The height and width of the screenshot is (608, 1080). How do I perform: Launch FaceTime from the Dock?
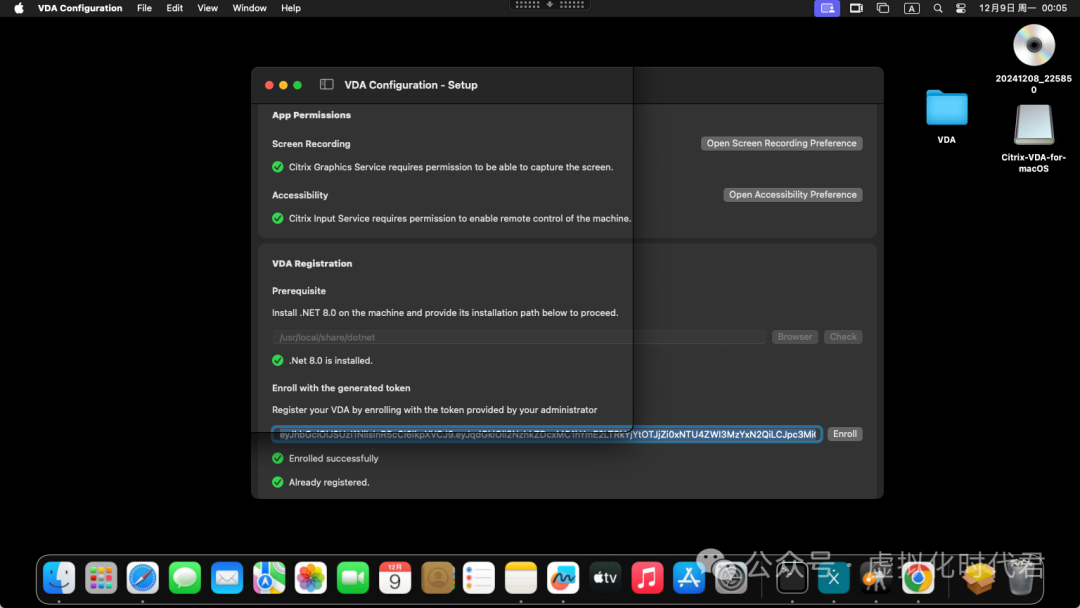click(353, 578)
